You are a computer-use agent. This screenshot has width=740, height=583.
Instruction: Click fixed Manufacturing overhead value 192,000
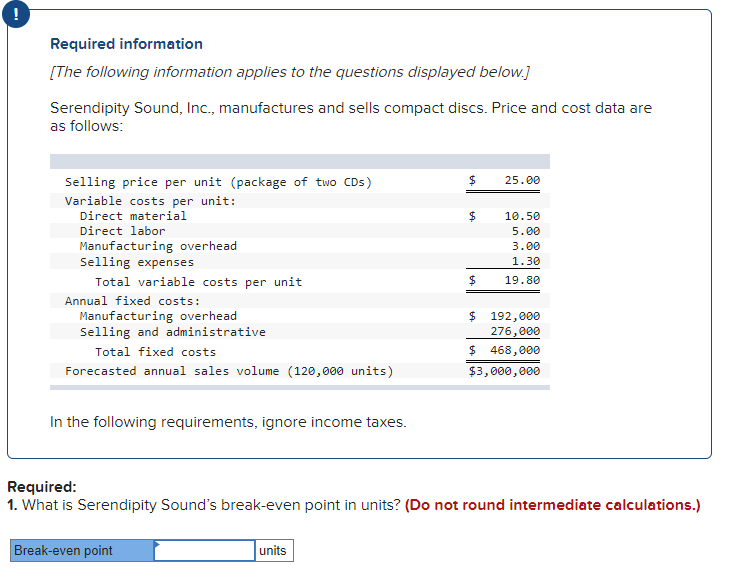point(515,316)
